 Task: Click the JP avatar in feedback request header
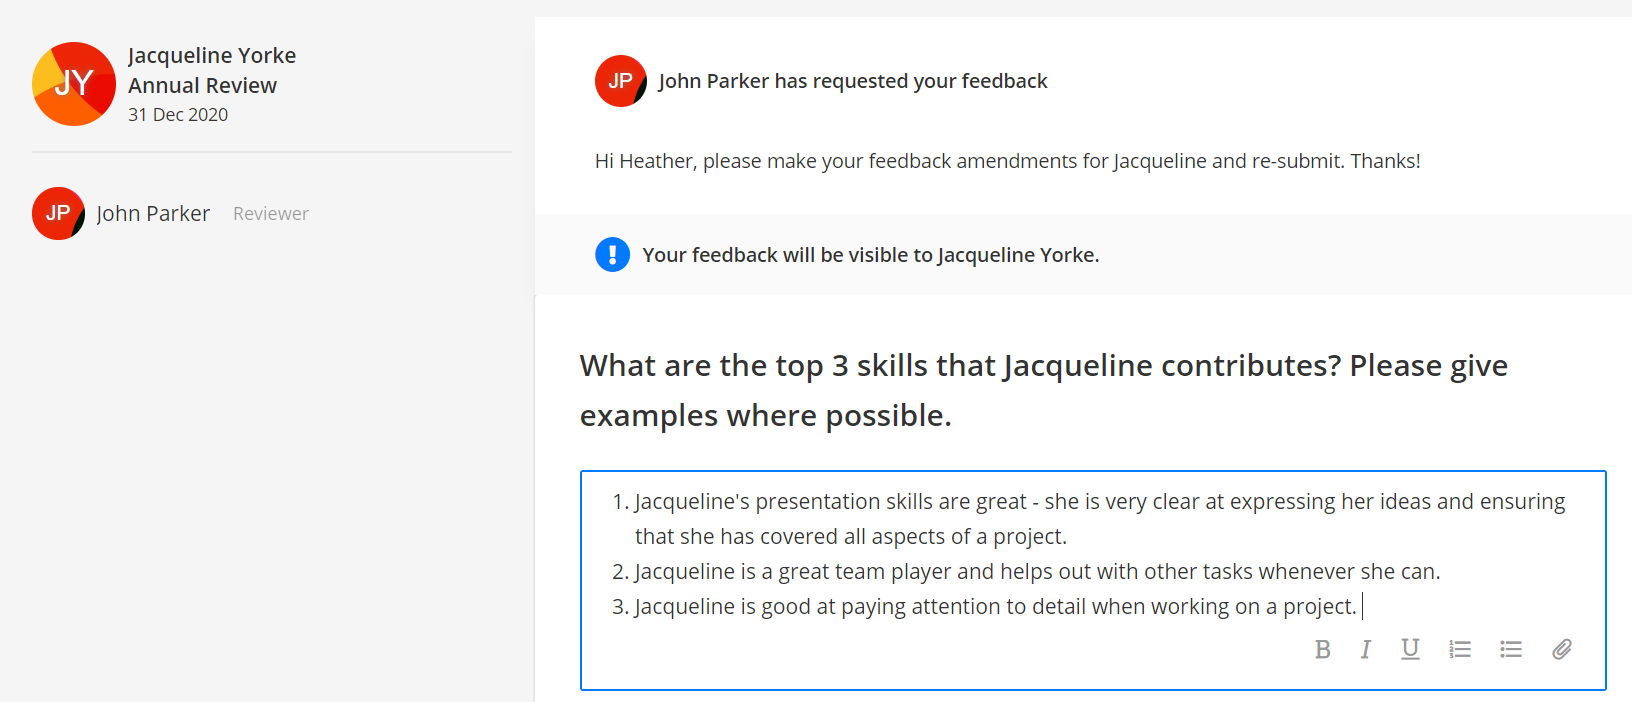click(x=621, y=81)
